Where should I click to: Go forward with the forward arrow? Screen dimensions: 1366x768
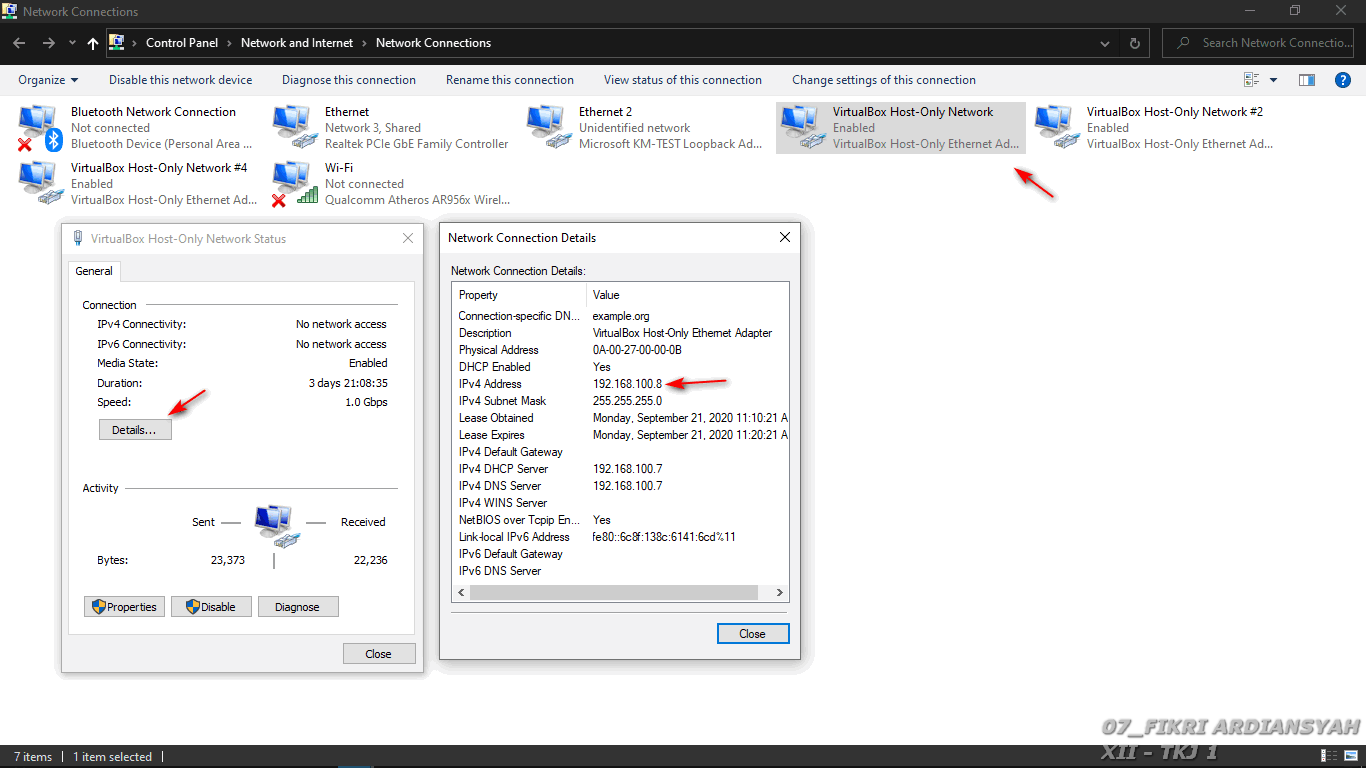pyautogui.click(x=49, y=43)
